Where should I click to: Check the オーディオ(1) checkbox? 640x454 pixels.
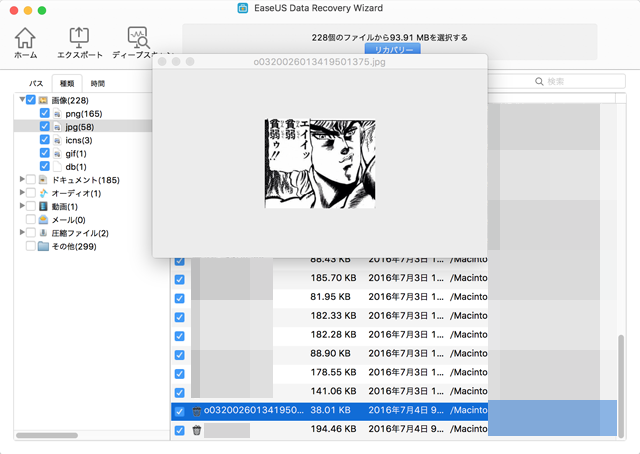click(31, 193)
